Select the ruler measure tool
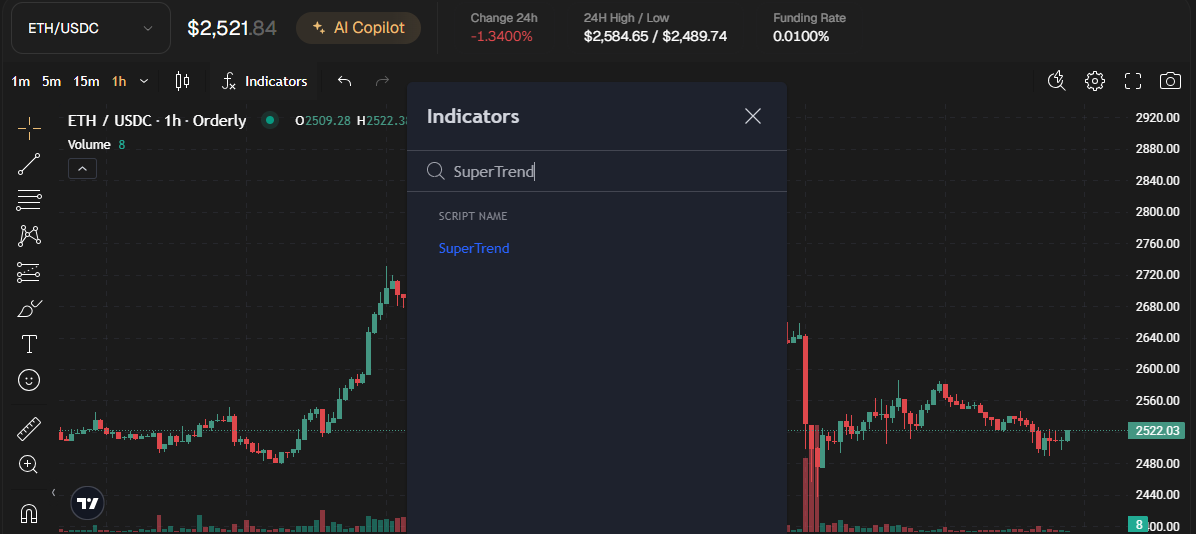1196x534 pixels. (x=29, y=429)
